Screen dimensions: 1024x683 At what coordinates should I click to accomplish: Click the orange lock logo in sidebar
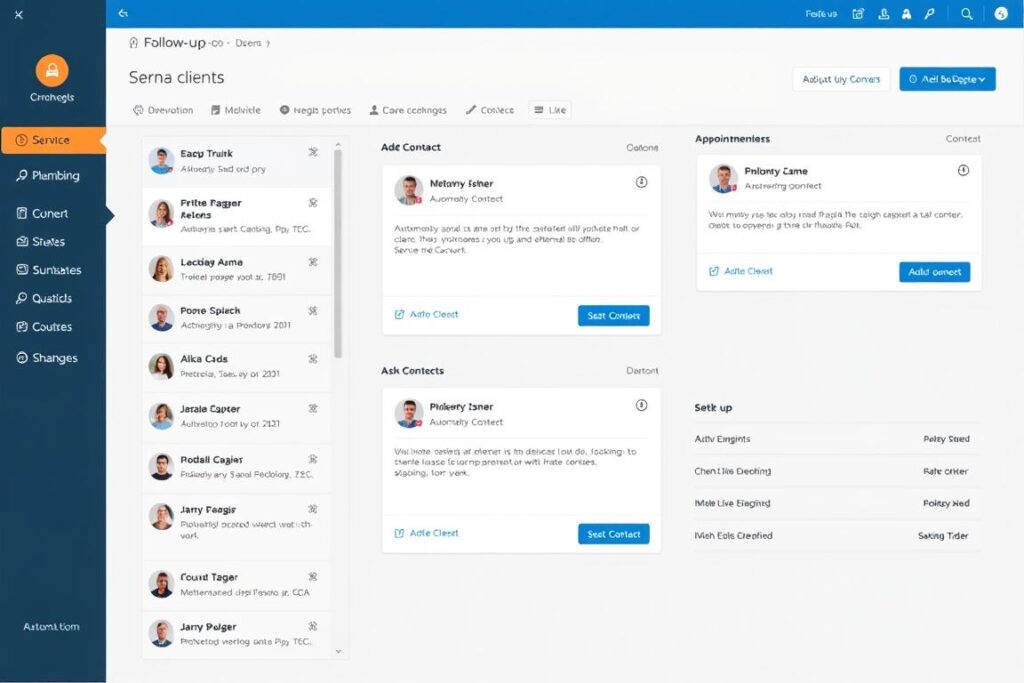coord(52,70)
